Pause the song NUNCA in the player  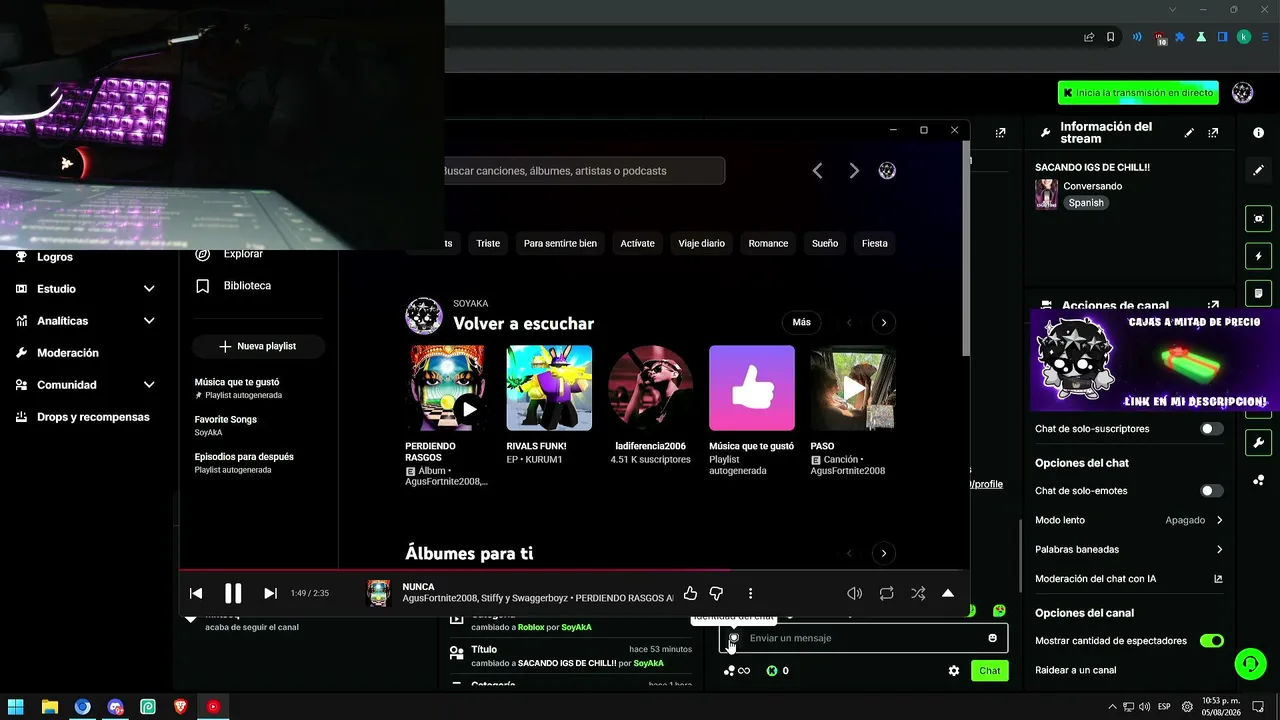[x=232, y=593]
